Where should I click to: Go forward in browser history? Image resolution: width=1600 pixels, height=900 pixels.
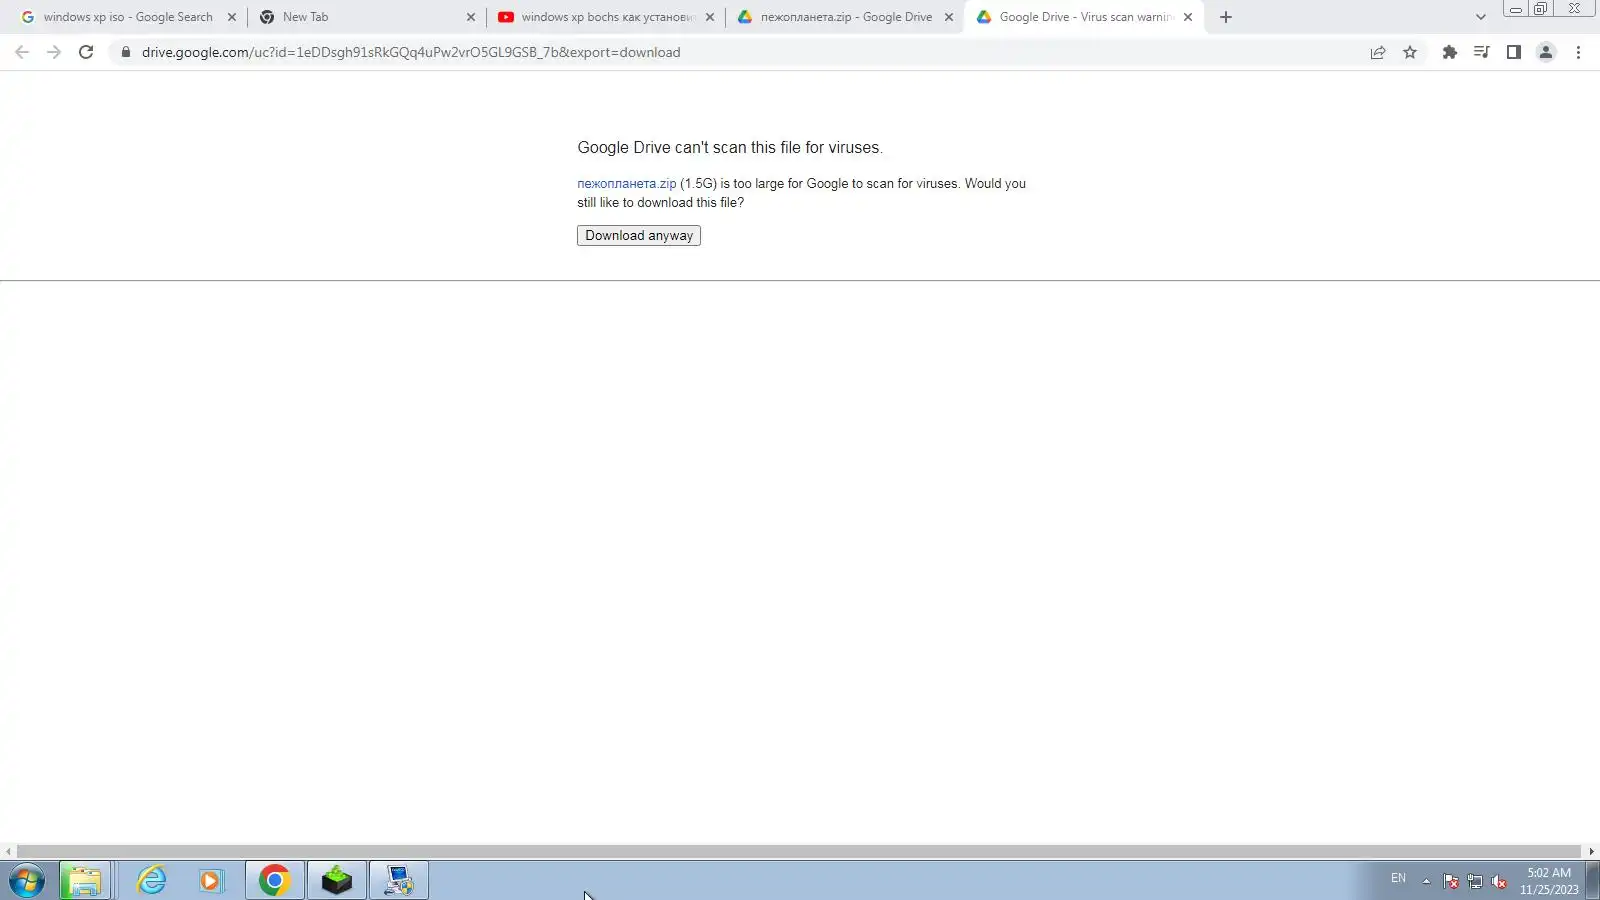coord(54,52)
